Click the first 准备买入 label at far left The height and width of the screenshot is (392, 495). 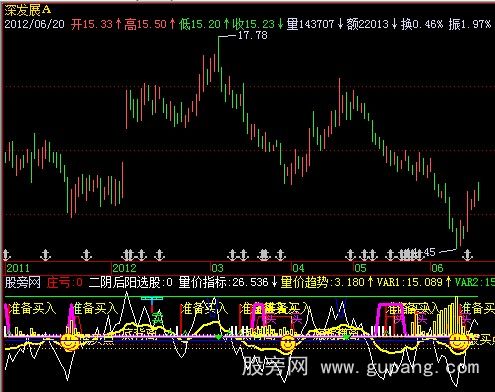point(32,308)
